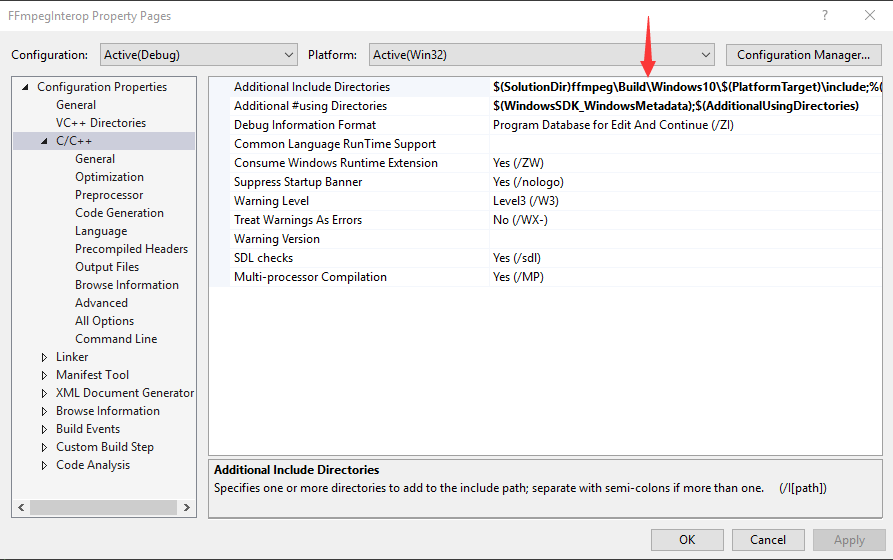Expand the Build Events node

[x=44, y=430]
